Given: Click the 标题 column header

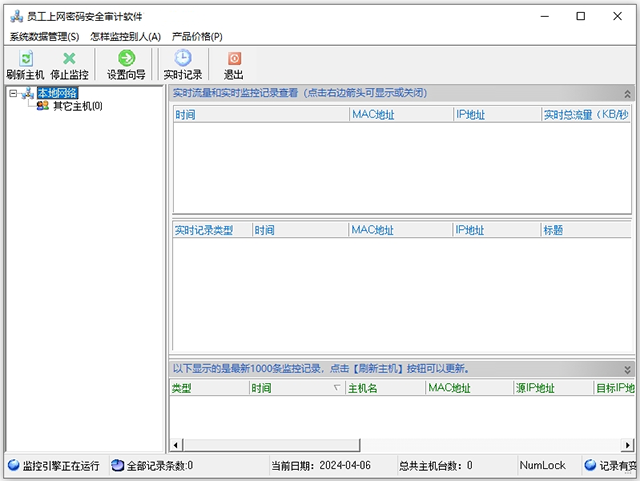Looking at the screenshot, I should (586, 230).
